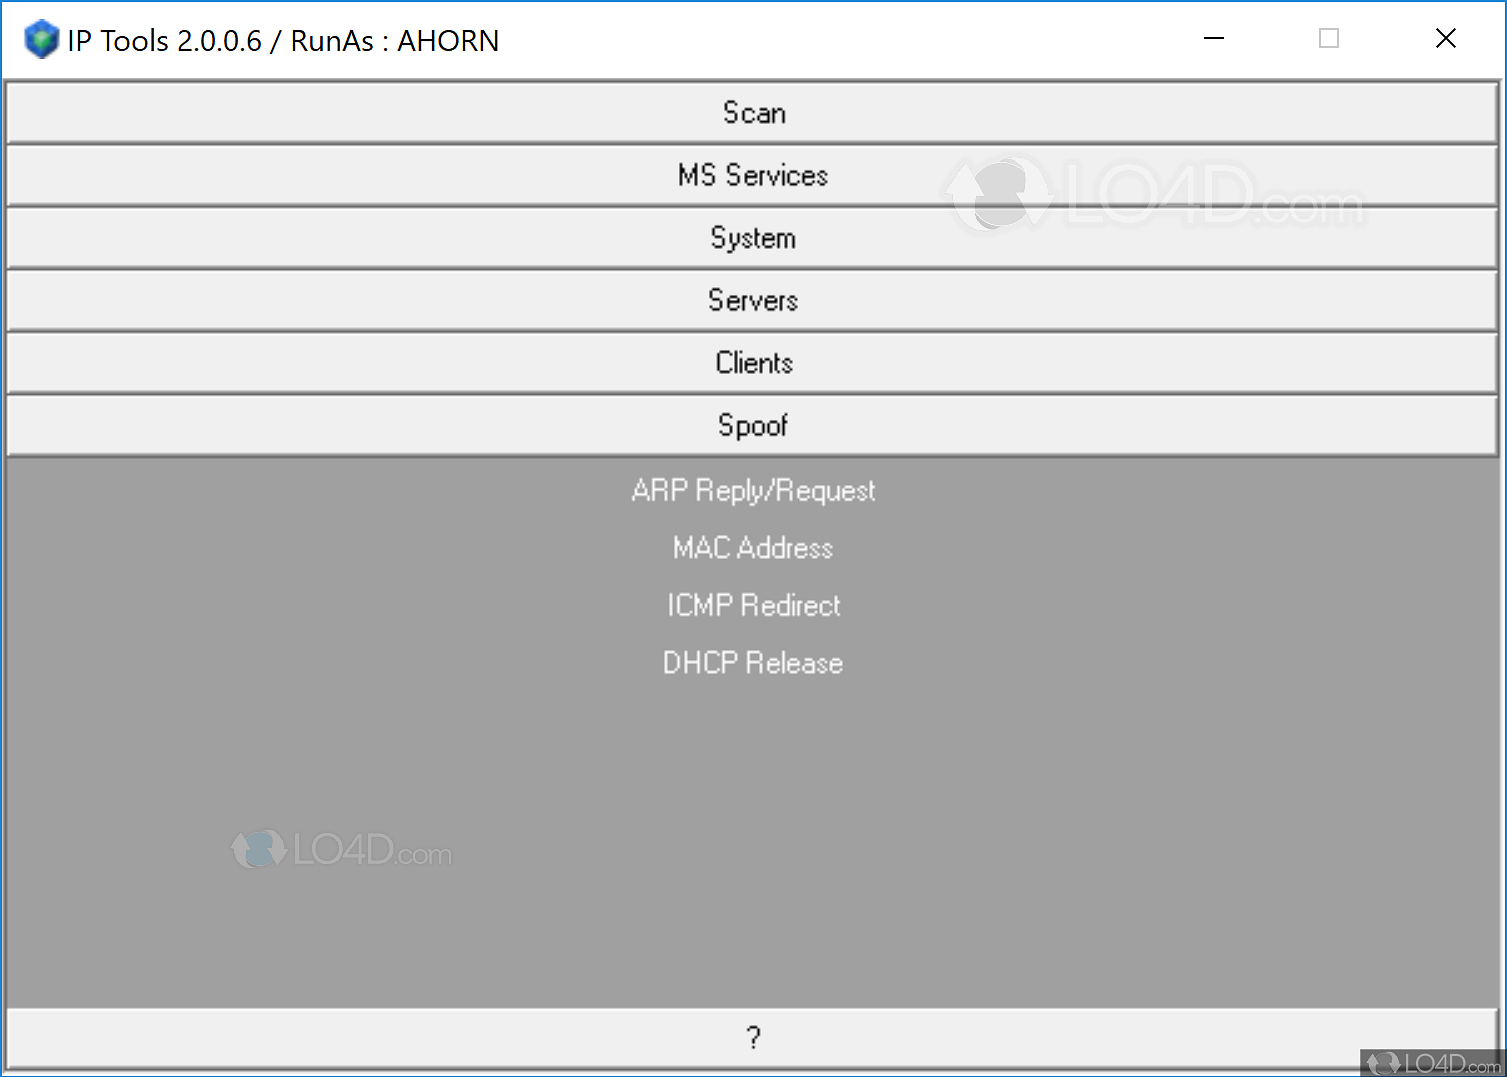Expand the System section

(753, 238)
